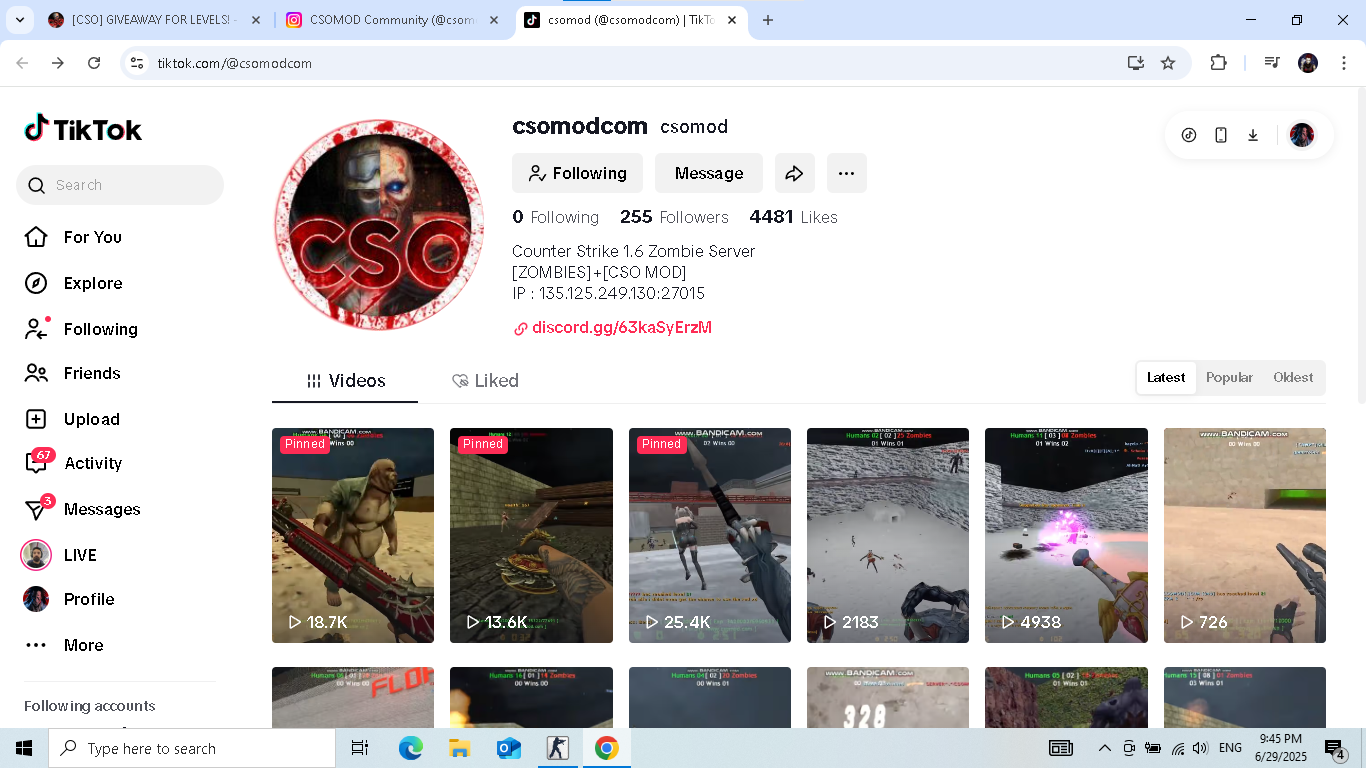Image resolution: width=1366 pixels, height=768 pixels.
Task: Open Messages in the sidebar
Action: click(101, 509)
